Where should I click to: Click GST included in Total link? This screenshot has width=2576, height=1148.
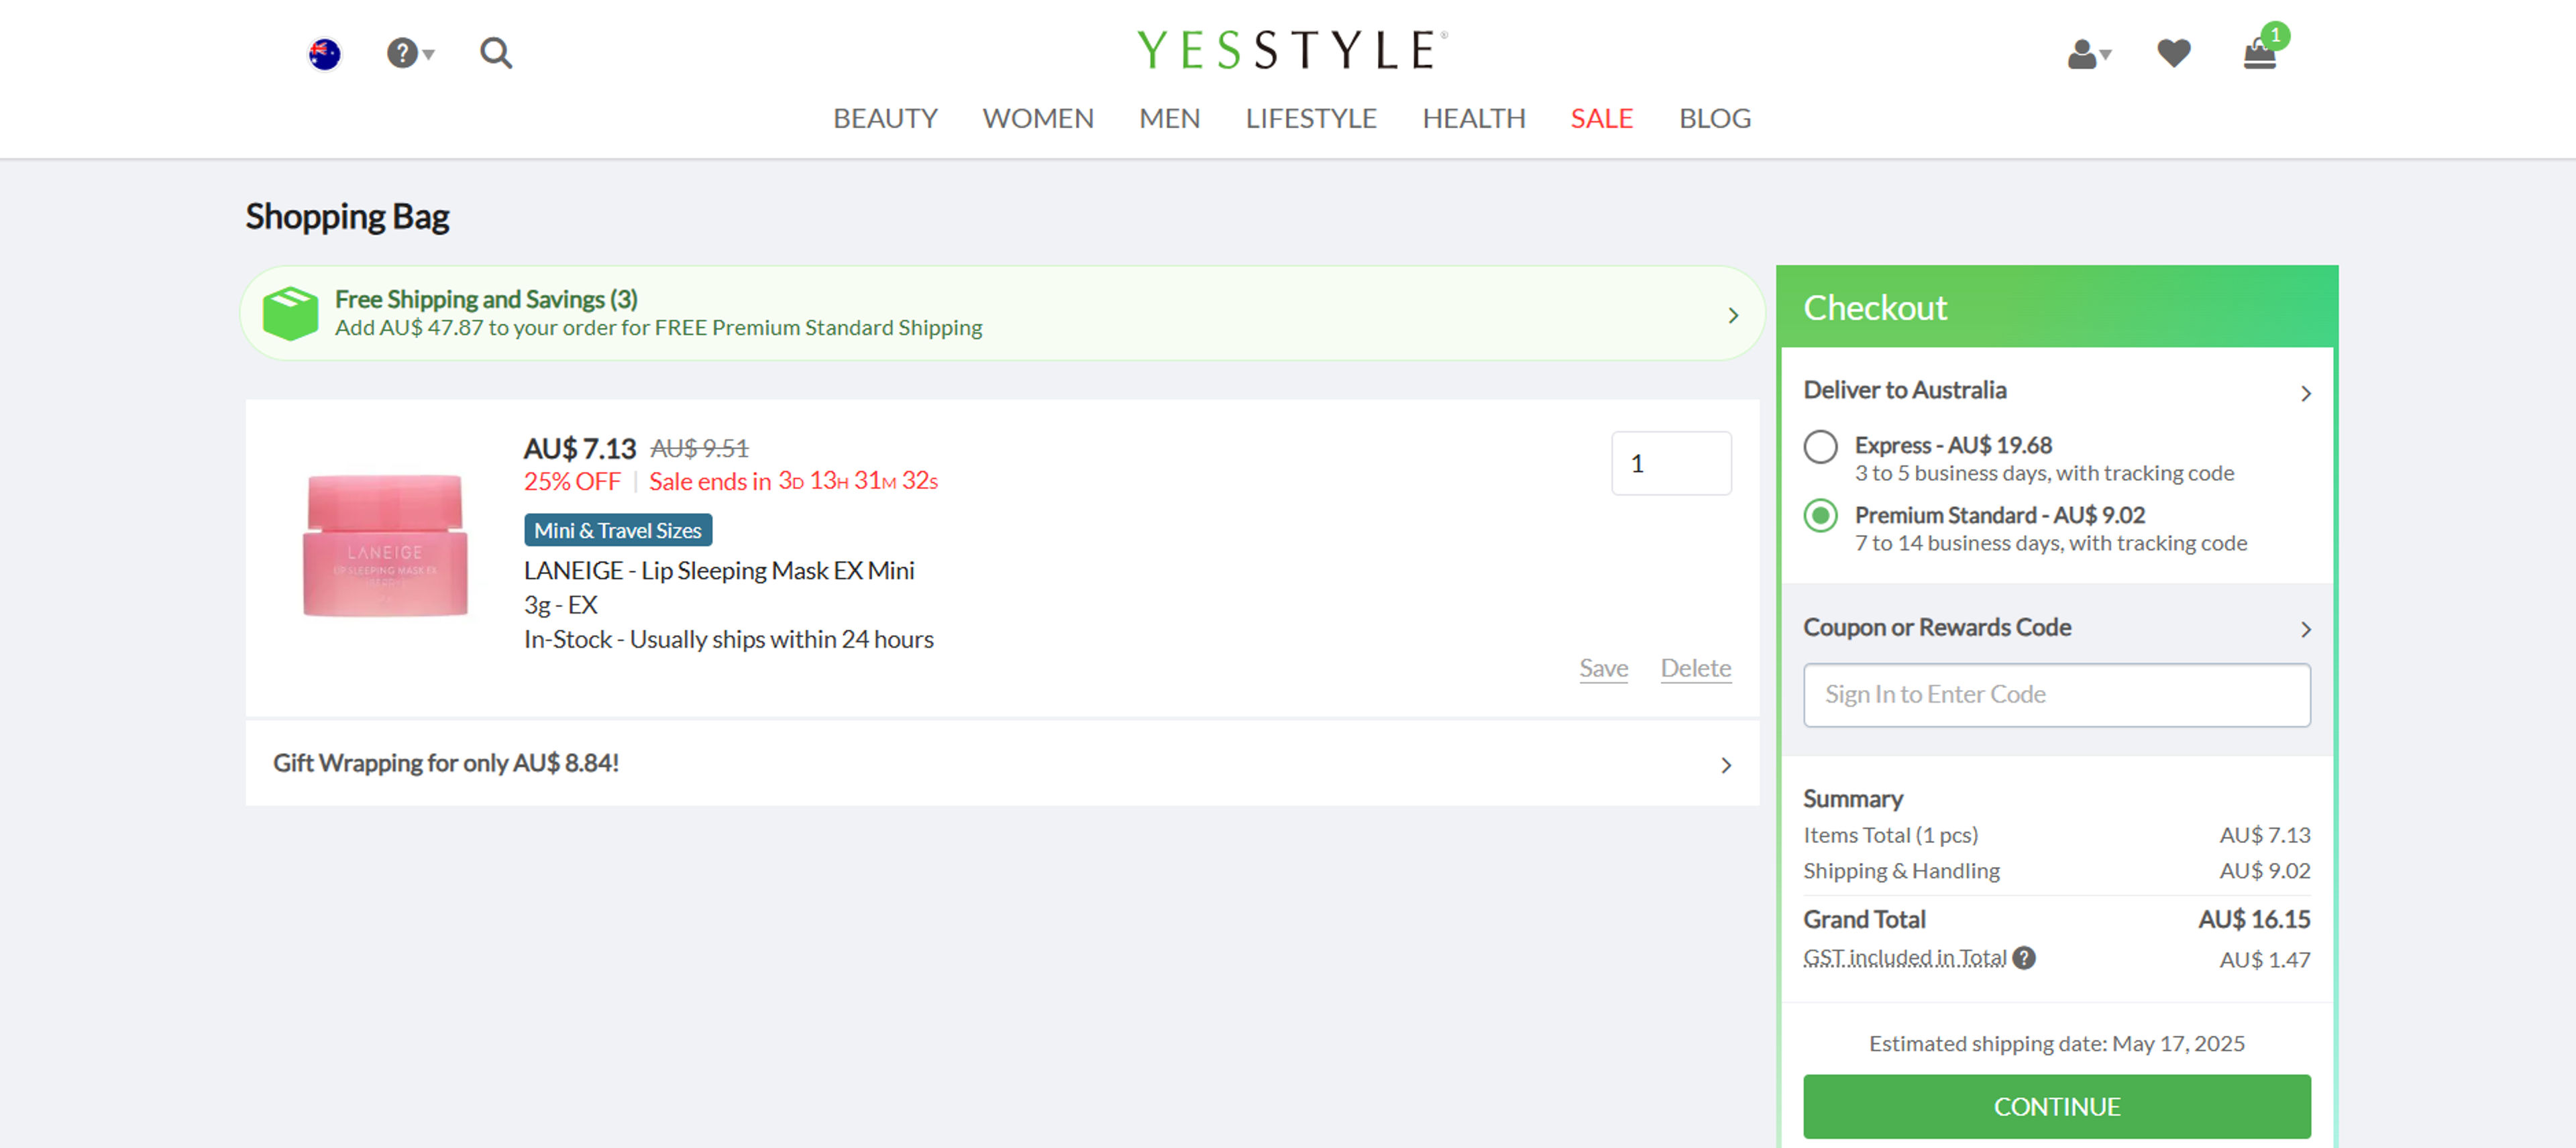tap(1904, 958)
